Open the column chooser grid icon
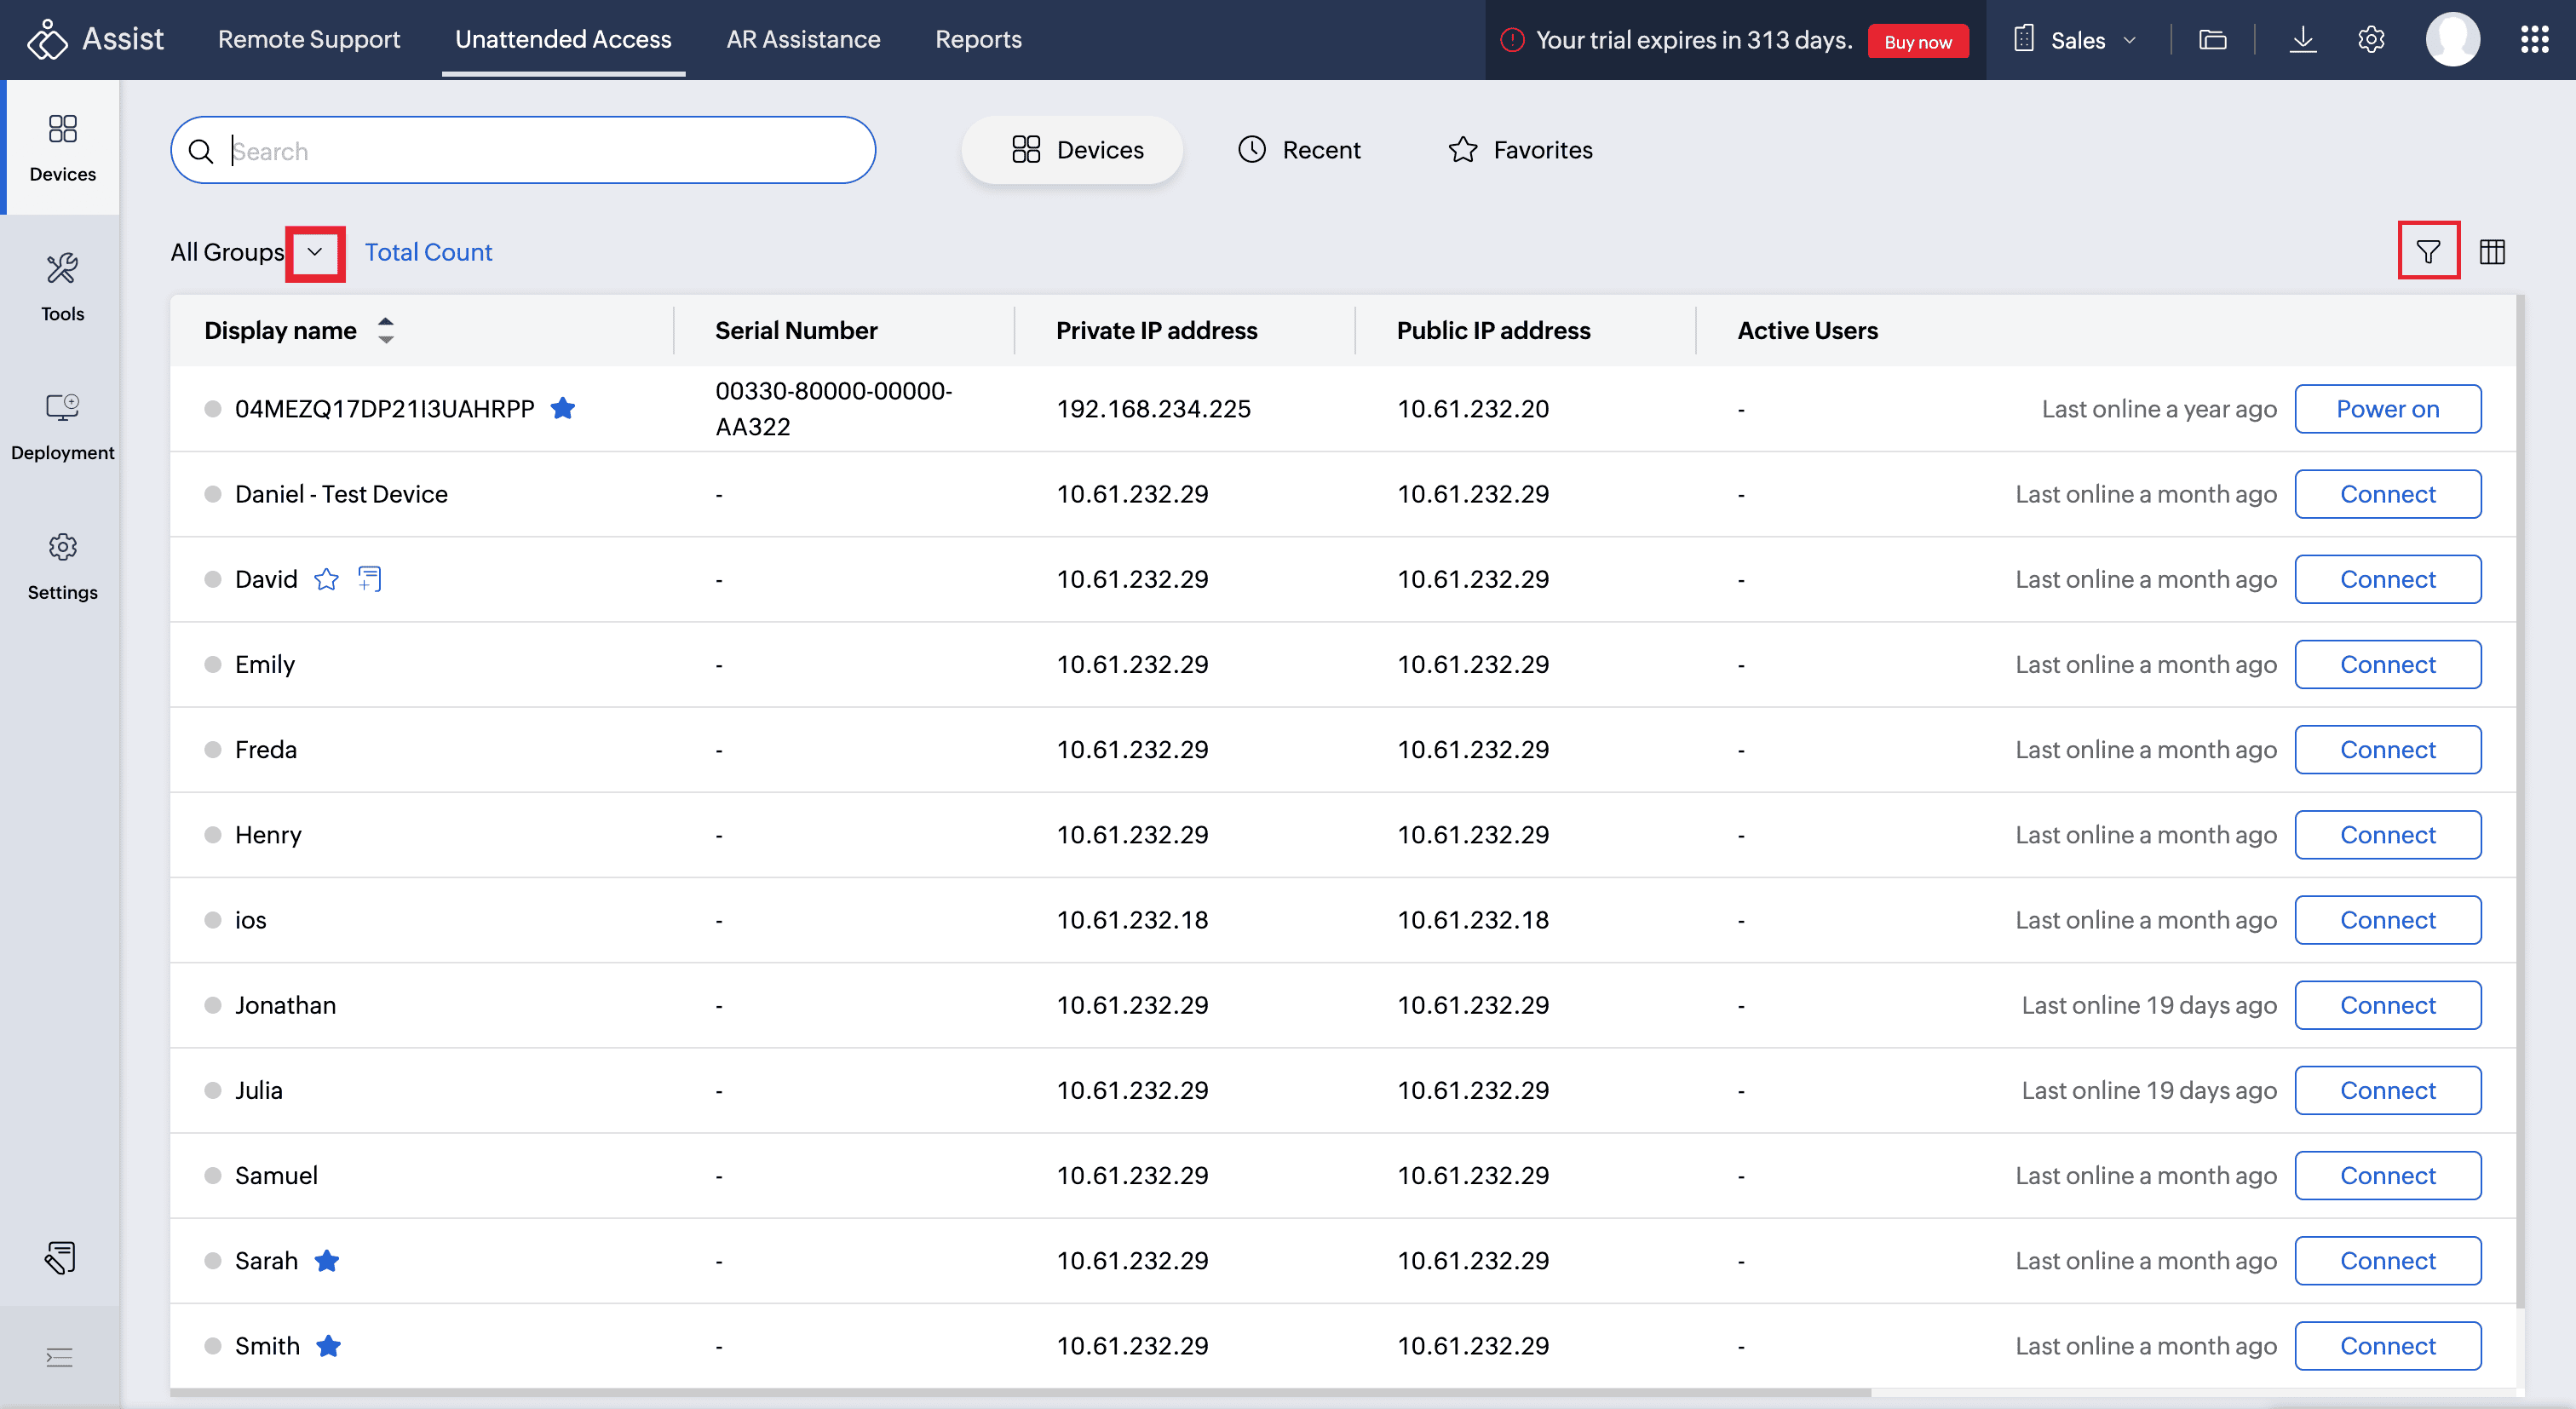This screenshot has height=1409, width=2576. [x=2492, y=252]
